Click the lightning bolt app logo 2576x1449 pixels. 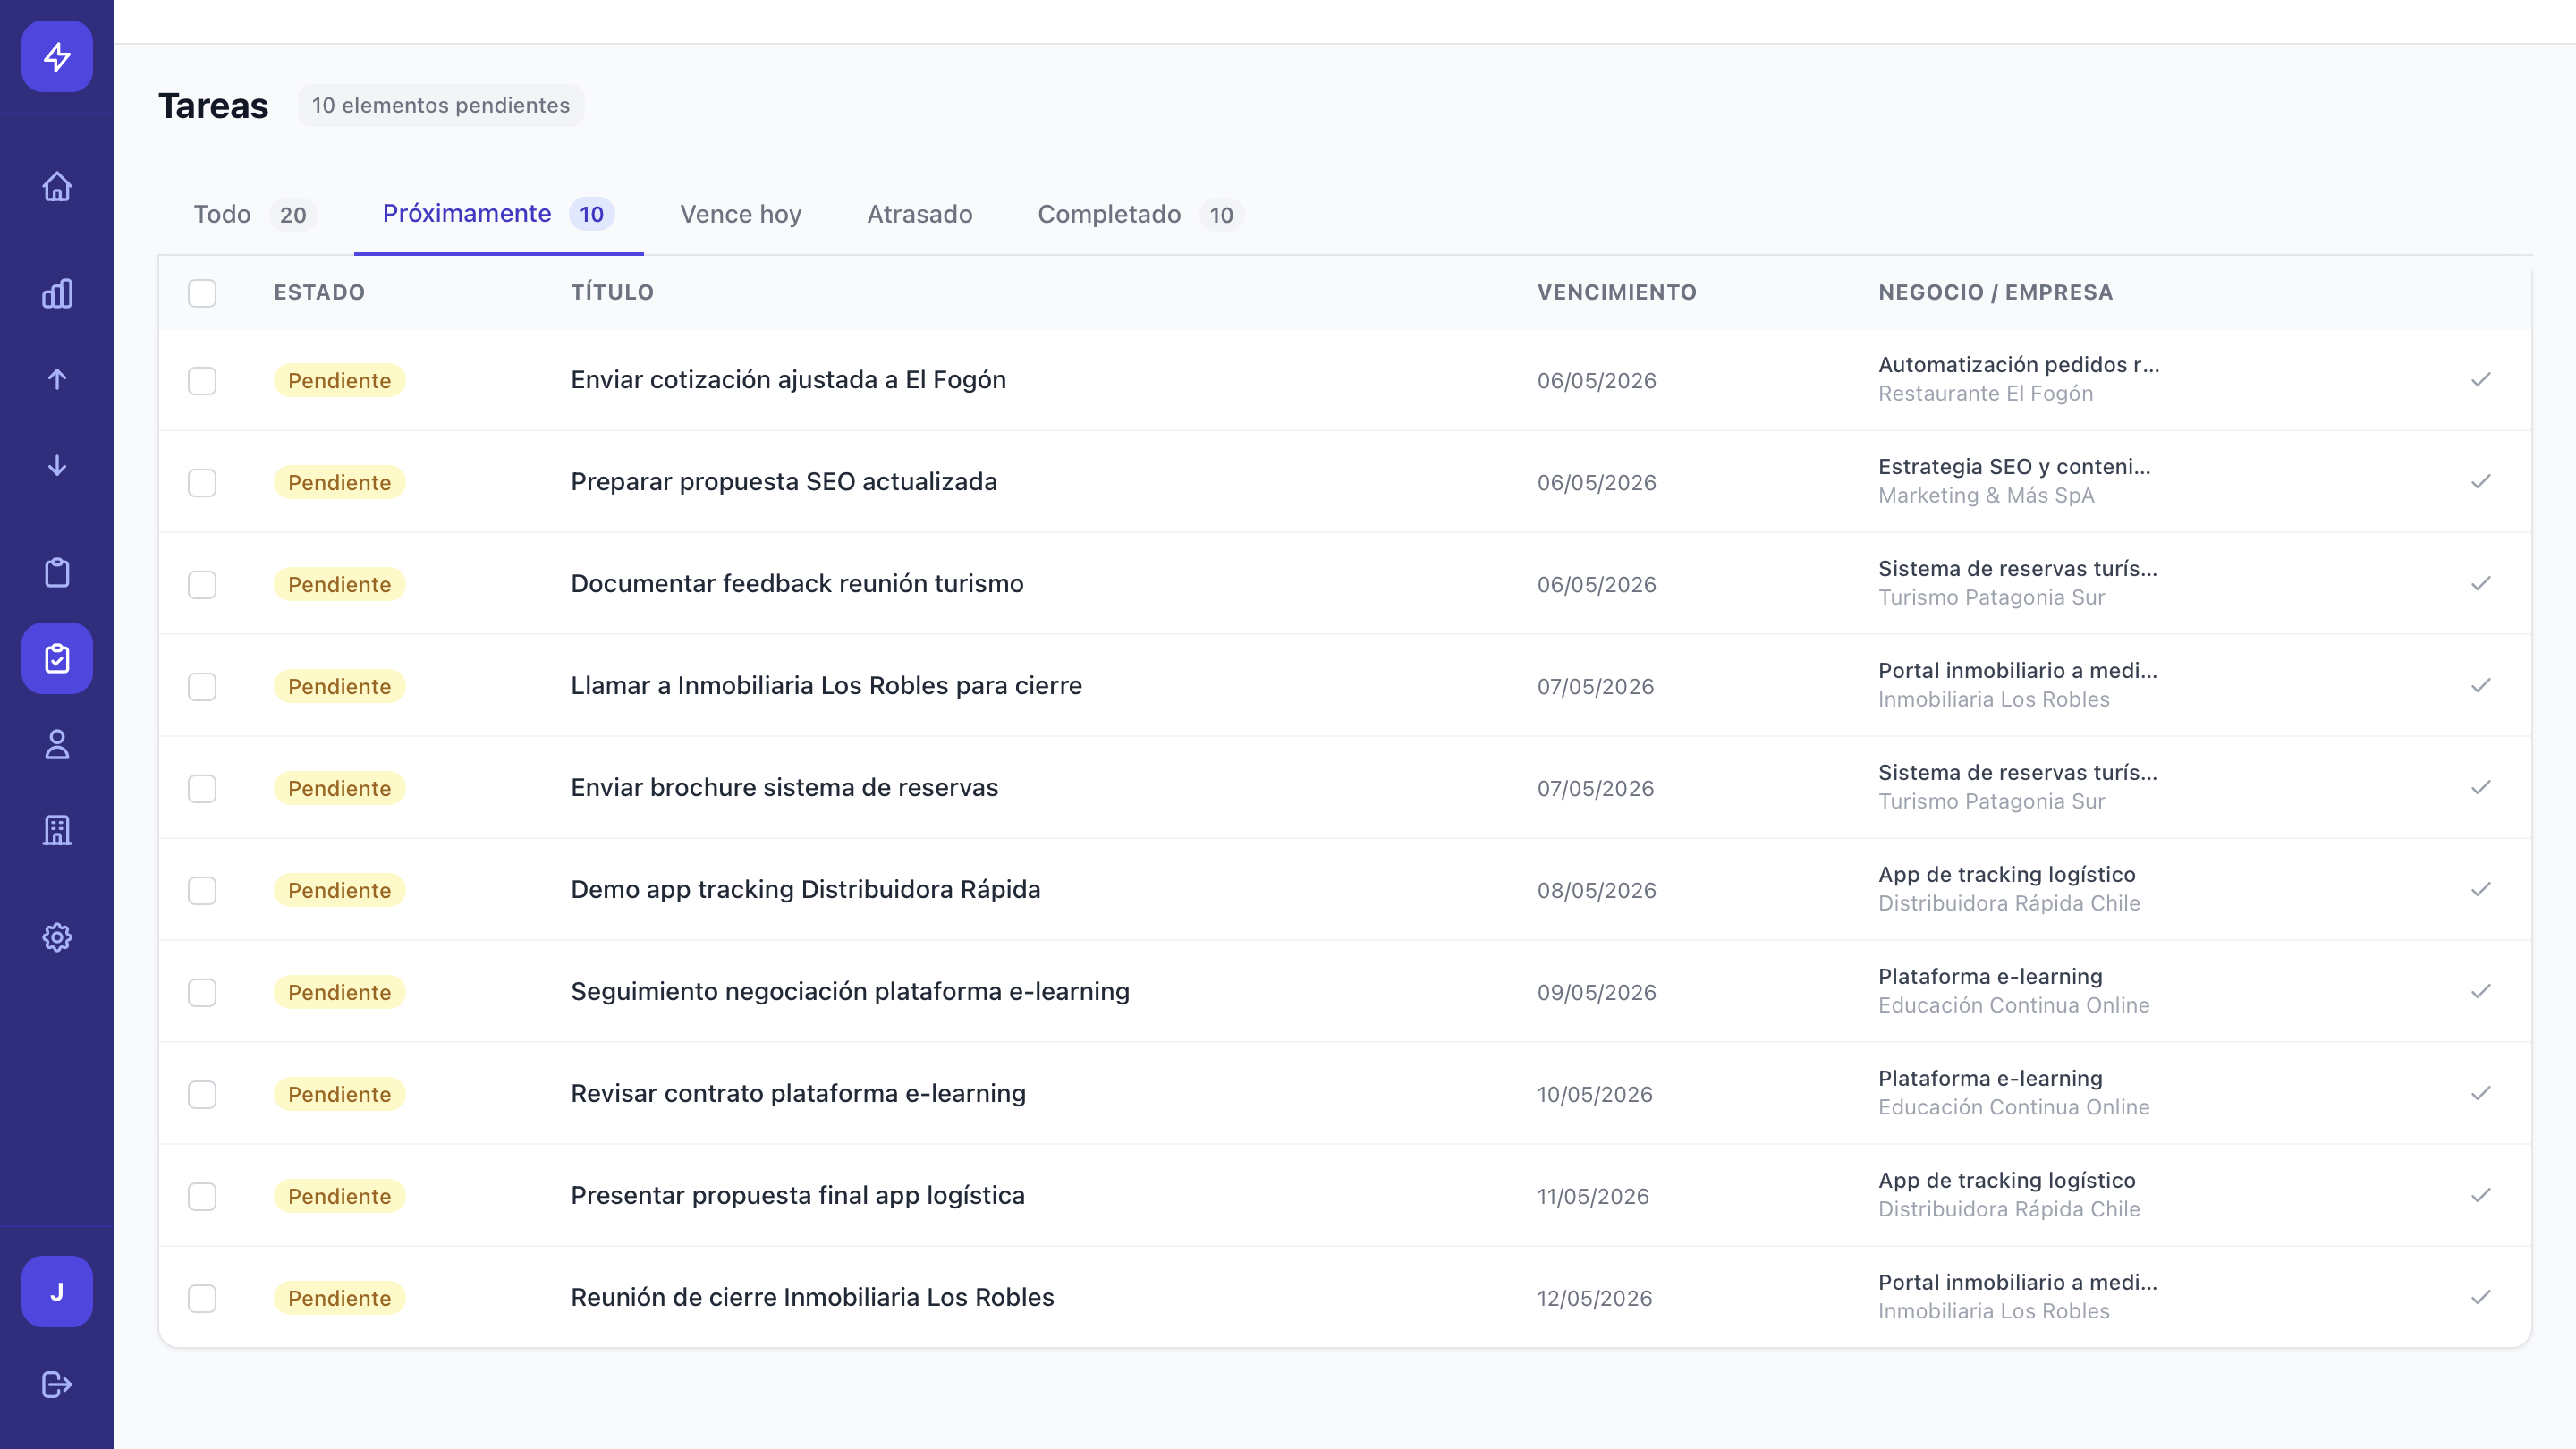[57, 57]
